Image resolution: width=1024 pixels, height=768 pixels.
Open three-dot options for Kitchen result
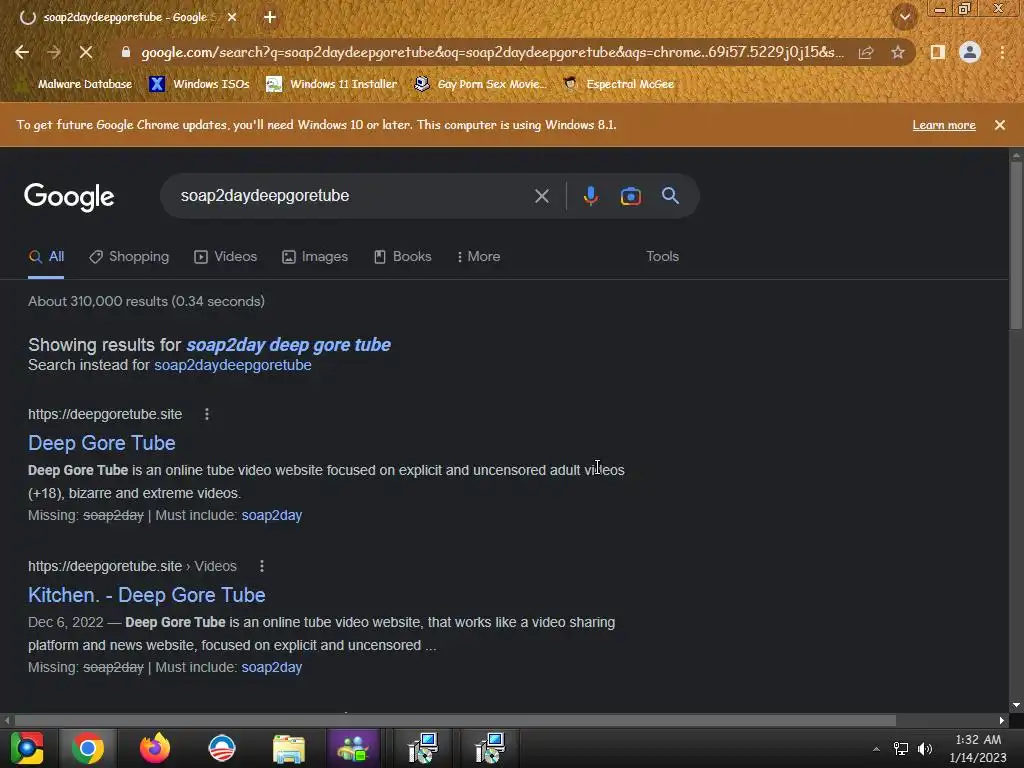pos(262,566)
